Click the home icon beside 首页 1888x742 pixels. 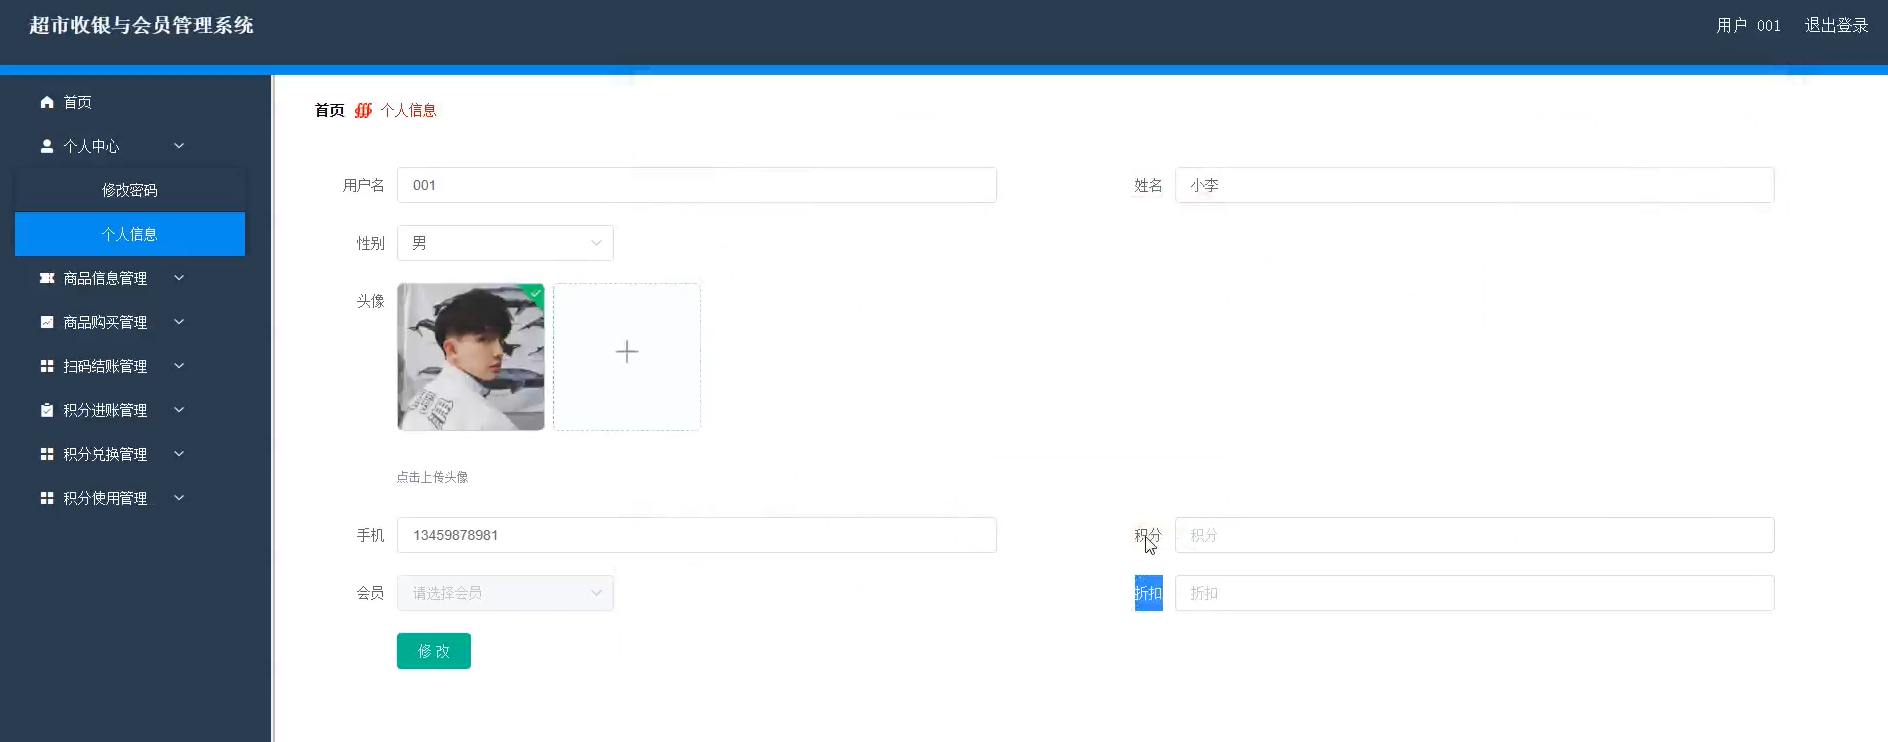pyautogui.click(x=47, y=102)
